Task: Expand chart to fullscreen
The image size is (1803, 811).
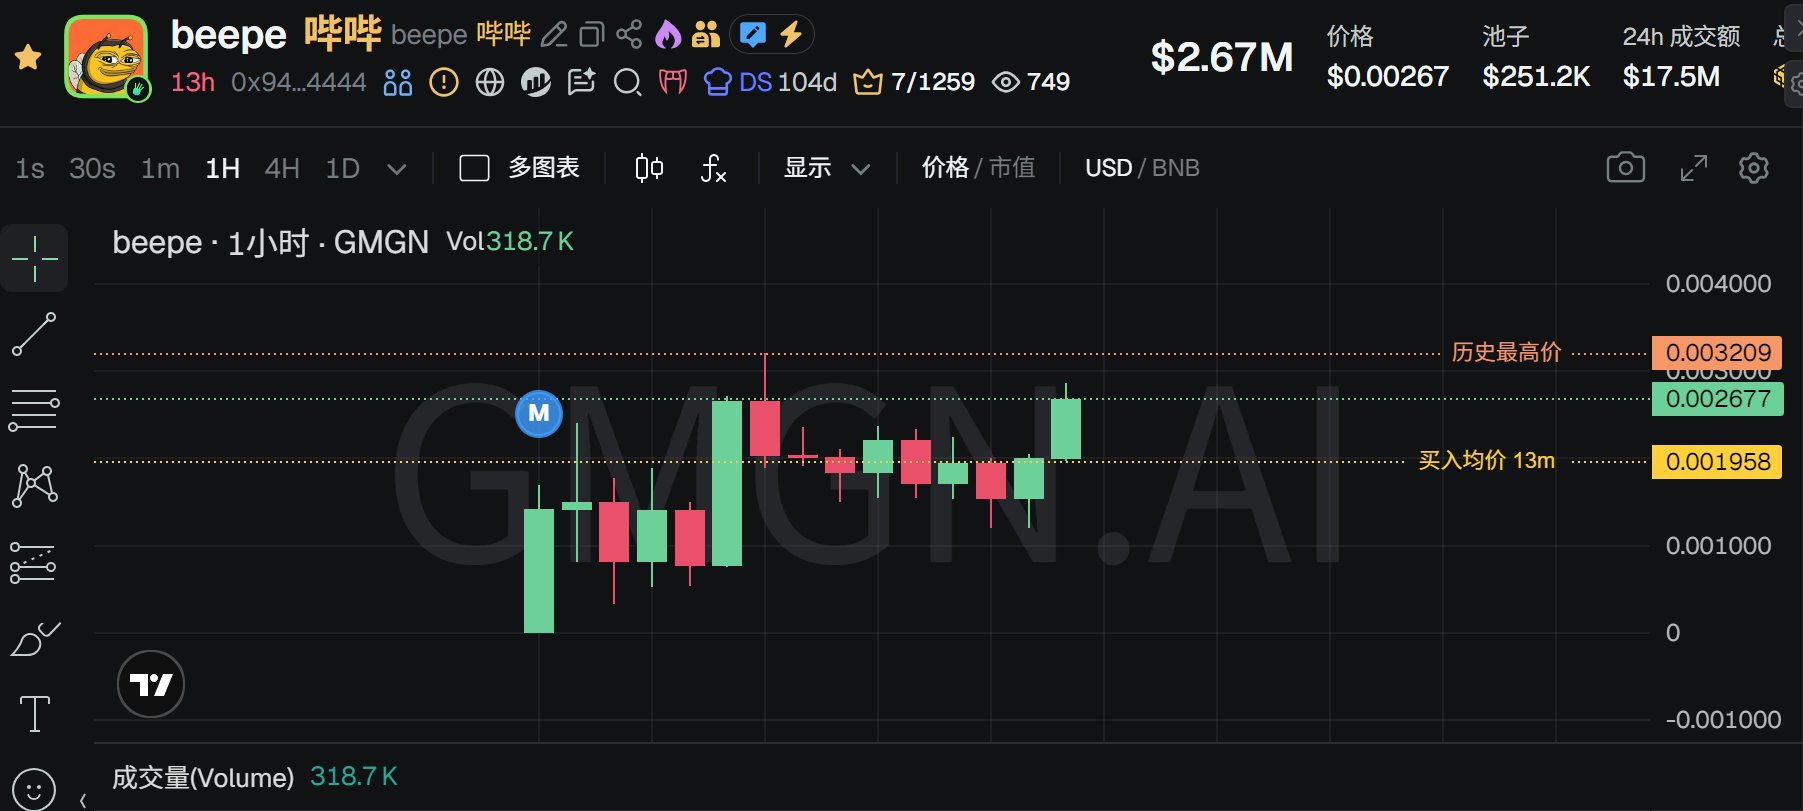Action: [x=1693, y=168]
